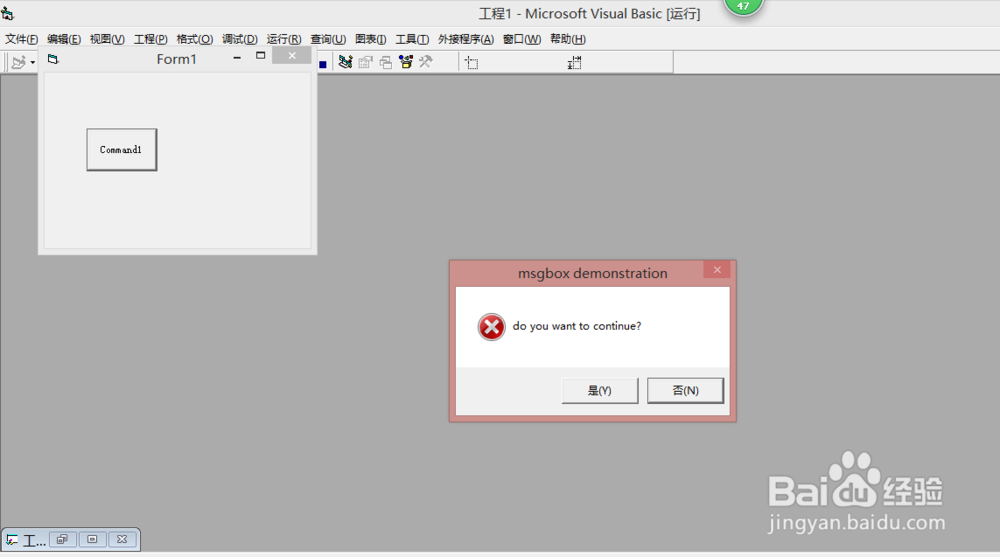Open the 格式(O) menu

point(195,39)
